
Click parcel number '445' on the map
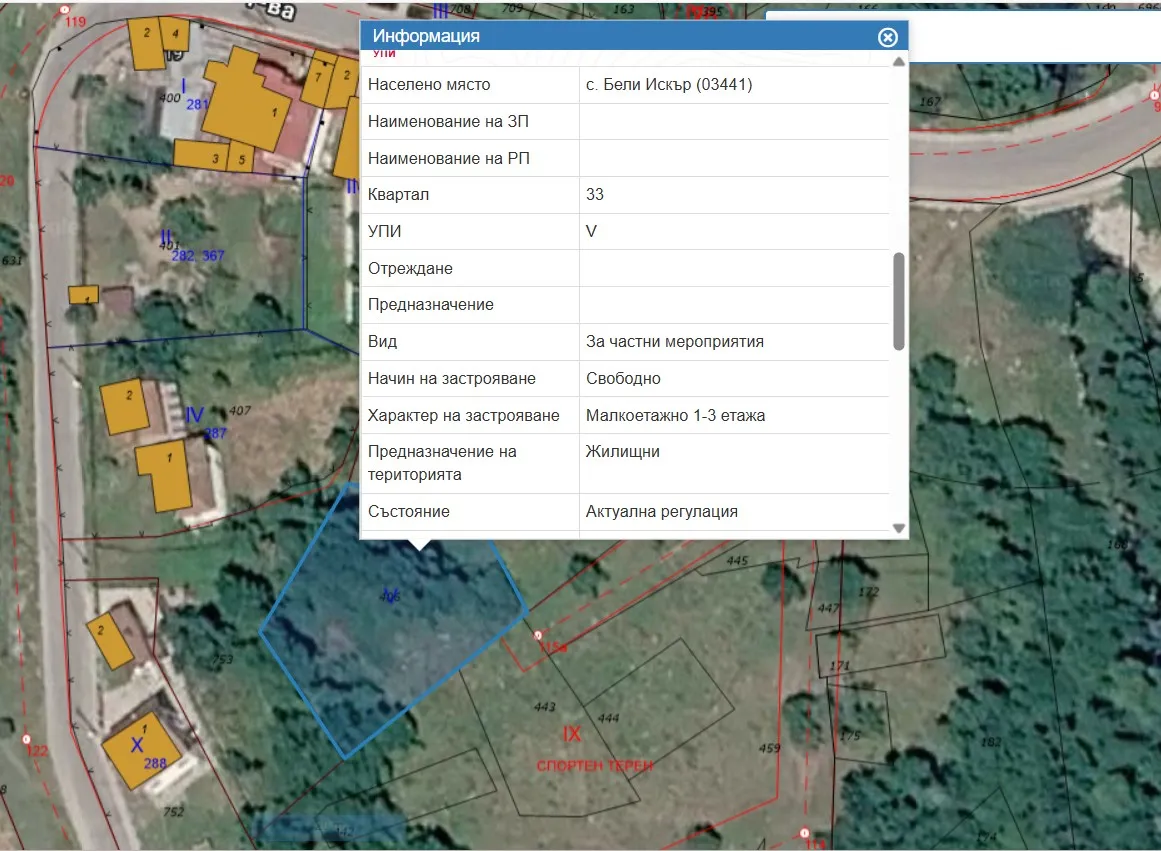click(737, 561)
